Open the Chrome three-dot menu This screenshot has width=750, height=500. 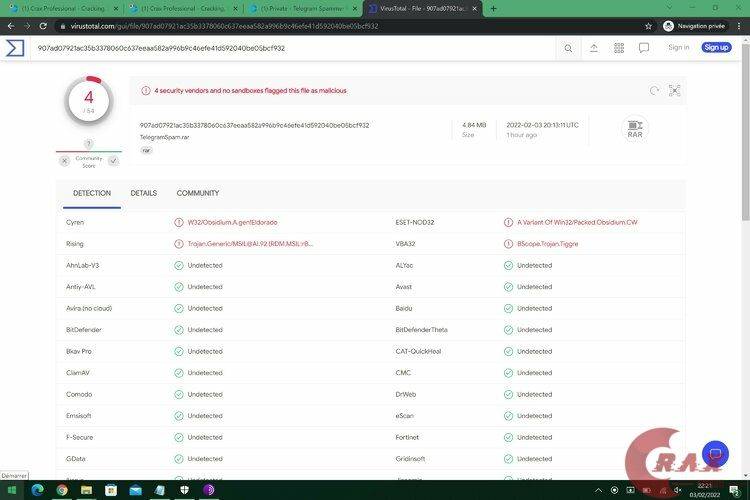coord(739,26)
